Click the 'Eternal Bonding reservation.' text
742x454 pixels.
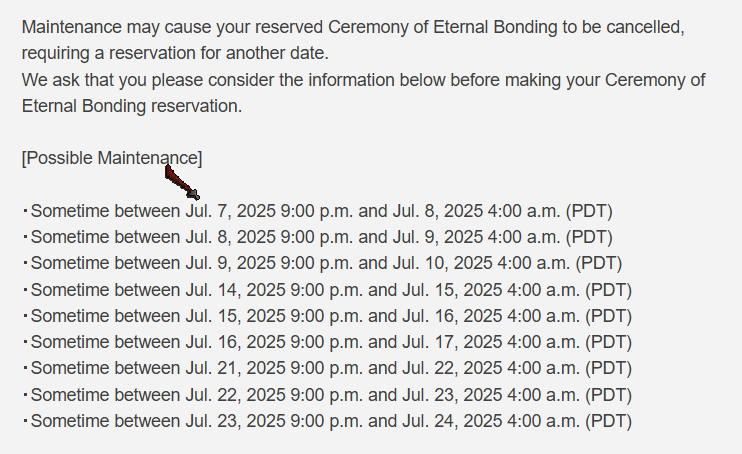point(132,107)
